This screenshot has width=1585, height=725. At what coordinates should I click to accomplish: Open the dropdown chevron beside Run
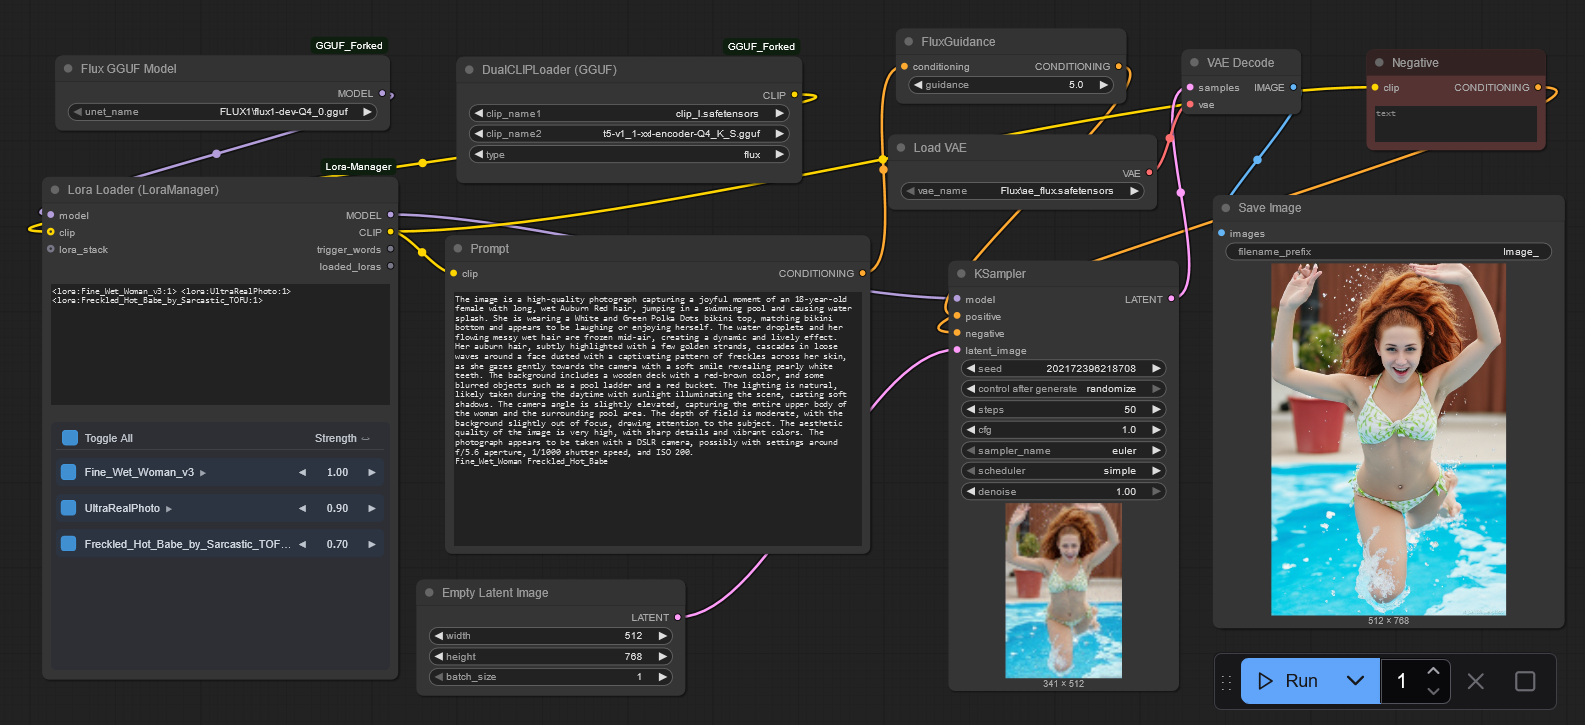(1355, 681)
